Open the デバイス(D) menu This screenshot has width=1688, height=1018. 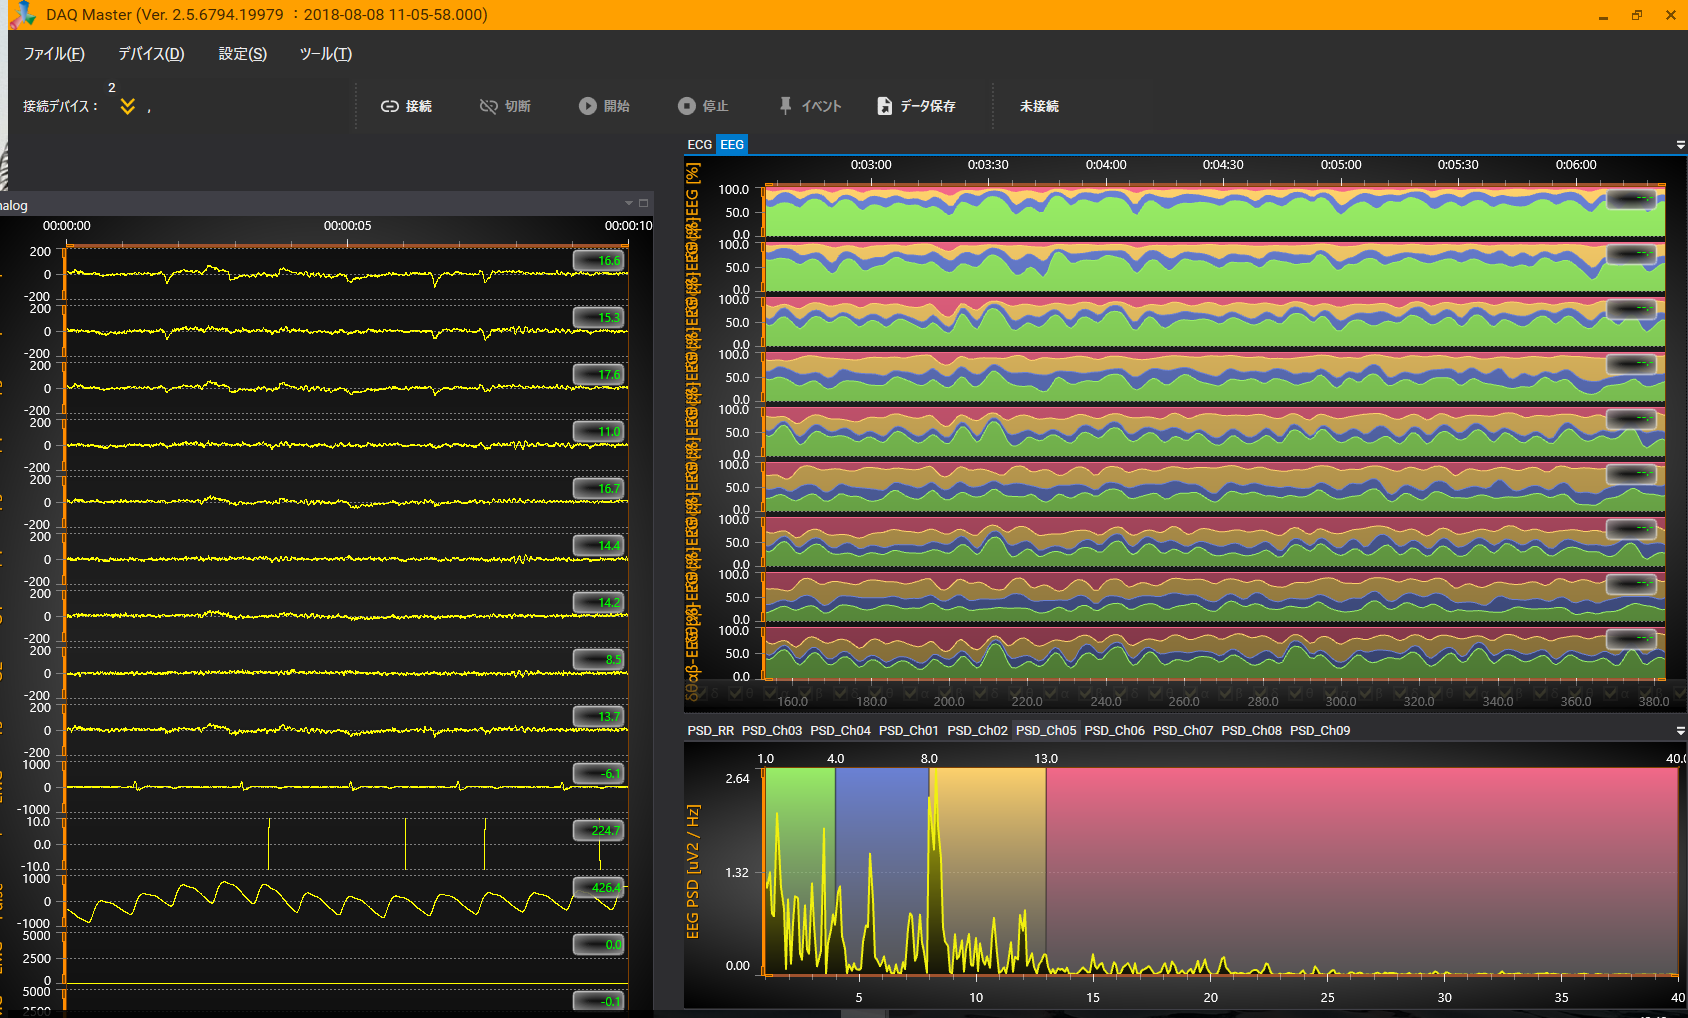pyautogui.click(x=151, y=54)
